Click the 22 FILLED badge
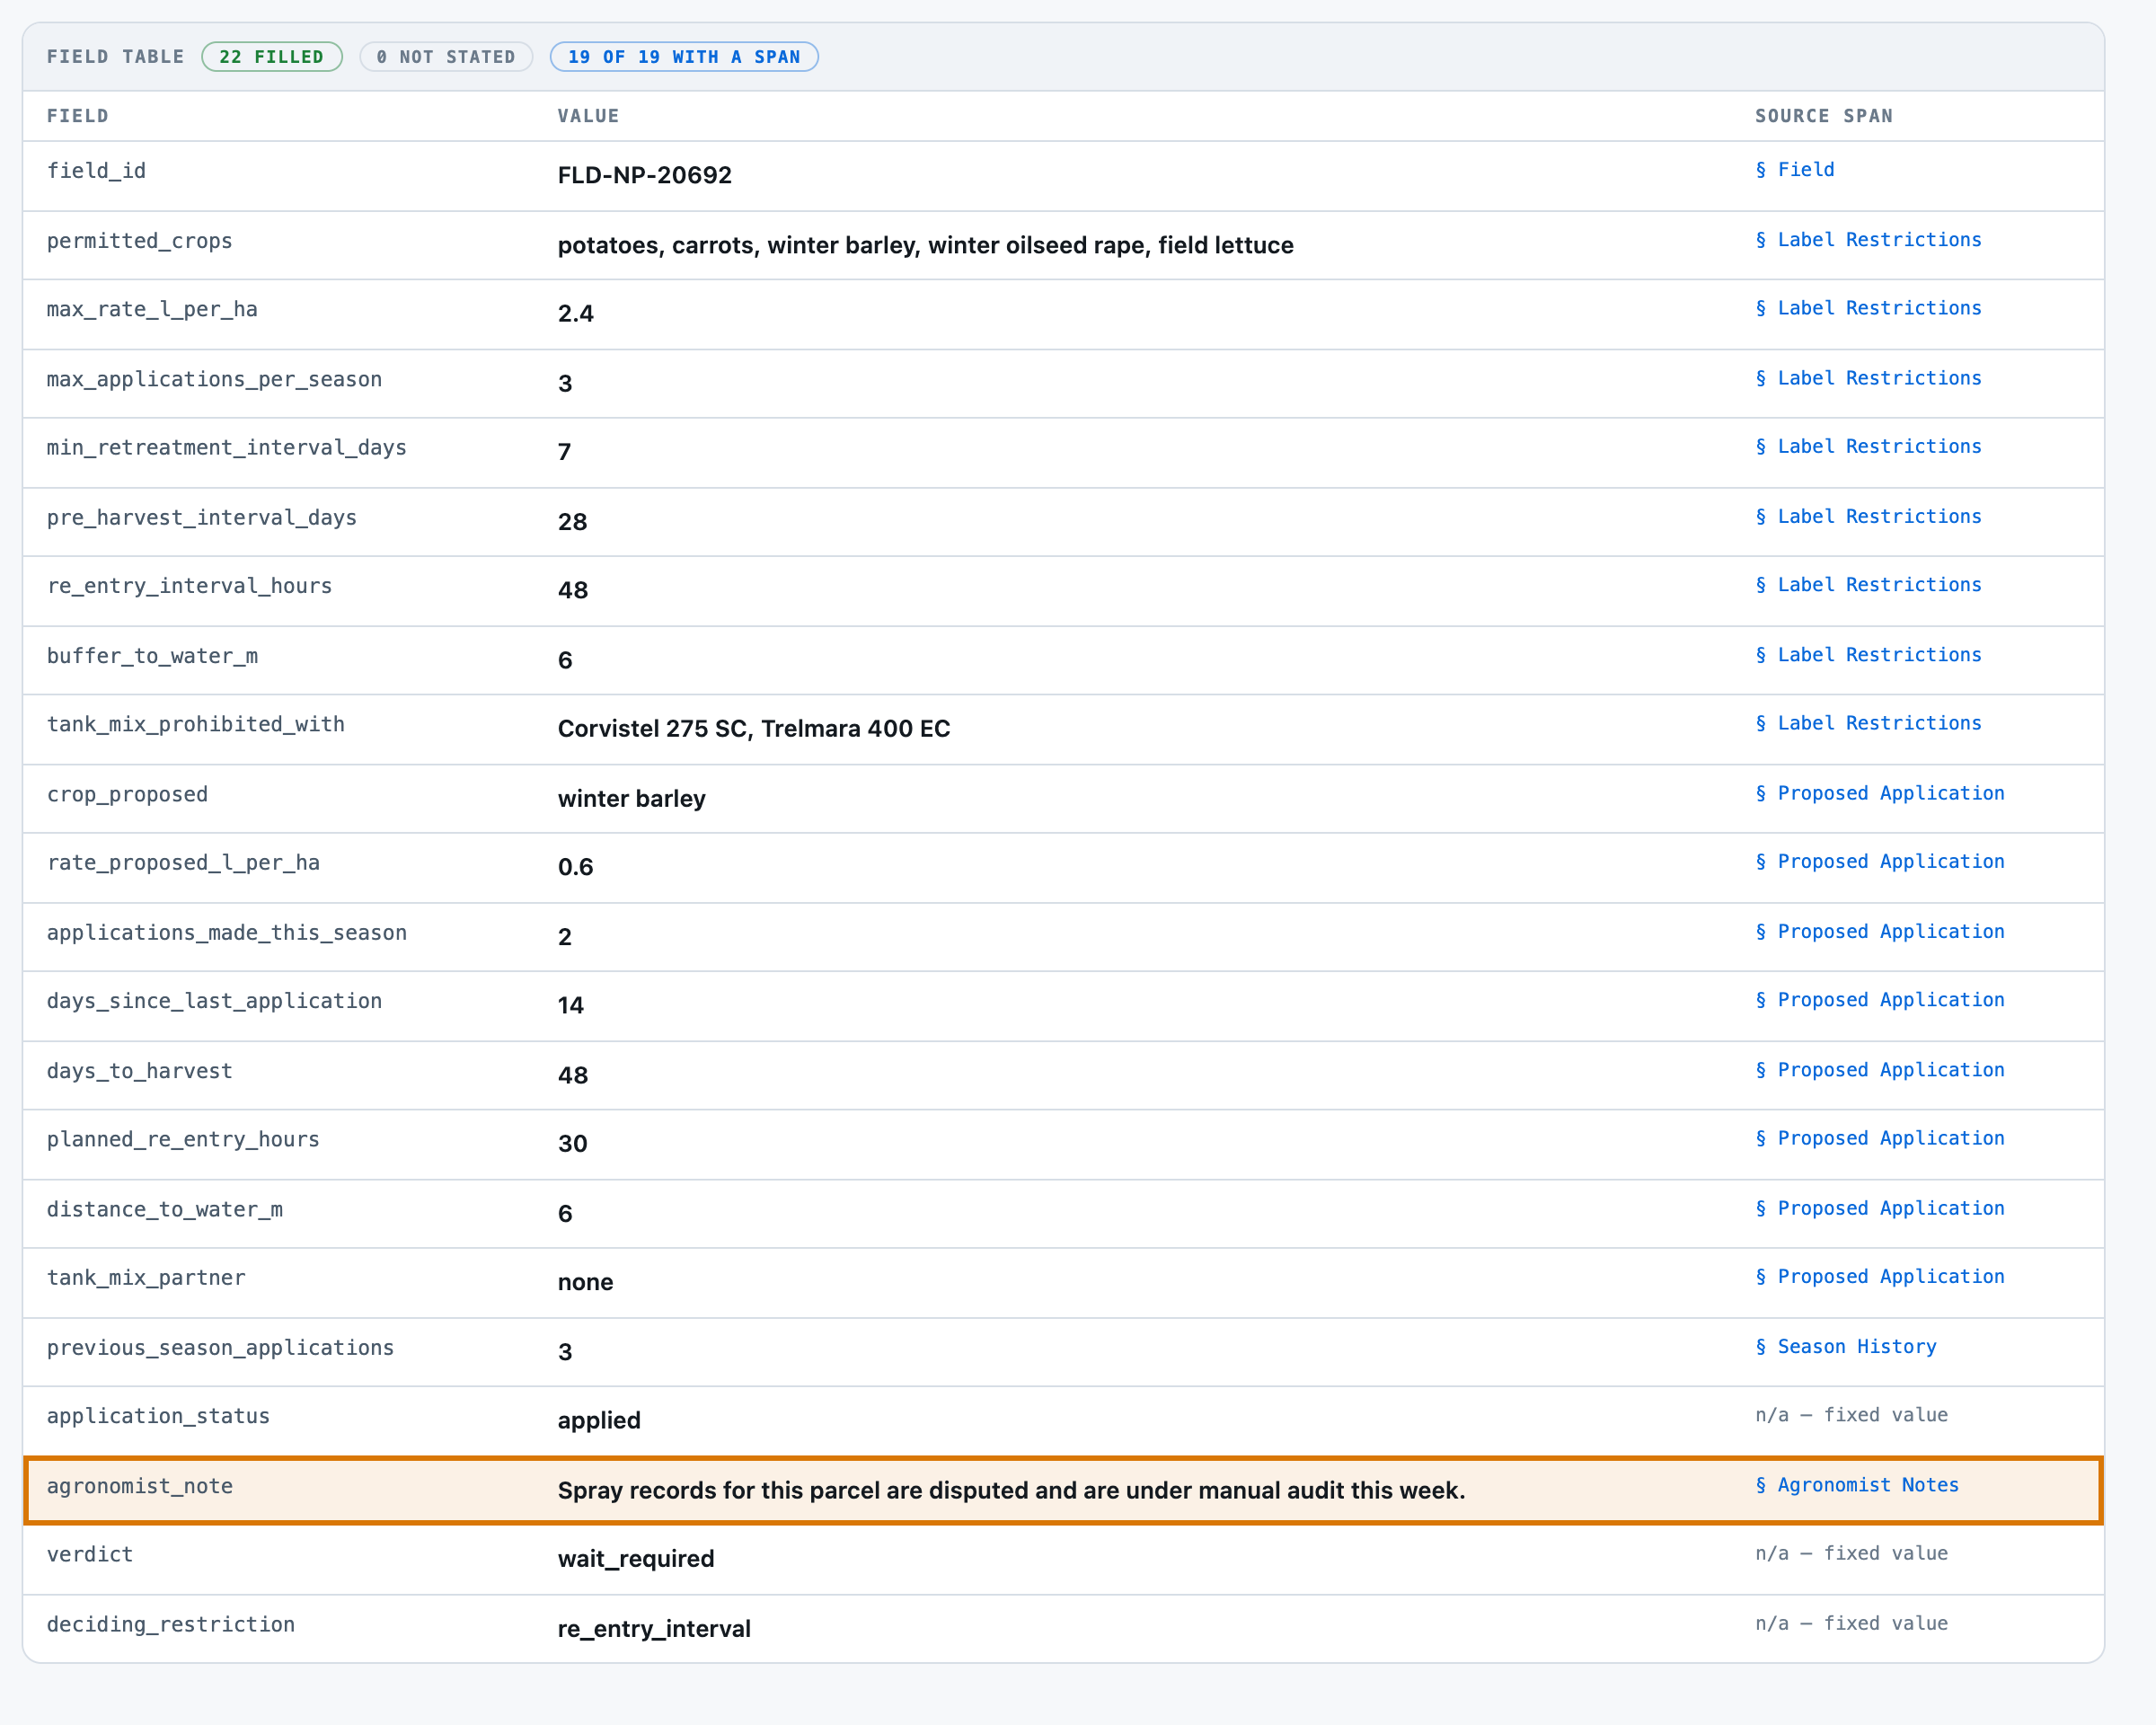The width and height of the screenshot is (2156, 1725). [x=272, y=57]
